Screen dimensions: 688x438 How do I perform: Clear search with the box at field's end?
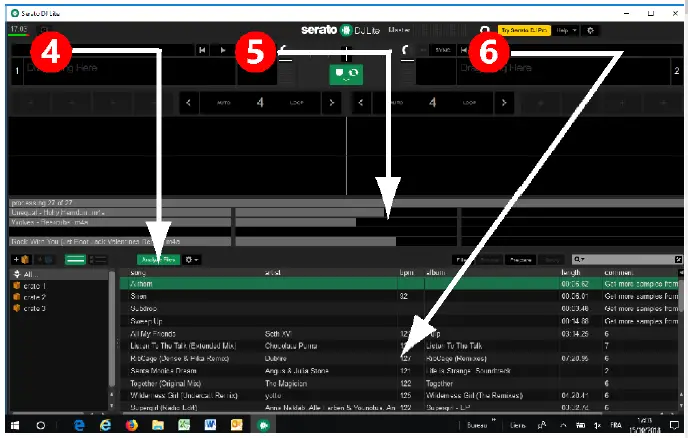click(x=678, y=259)
